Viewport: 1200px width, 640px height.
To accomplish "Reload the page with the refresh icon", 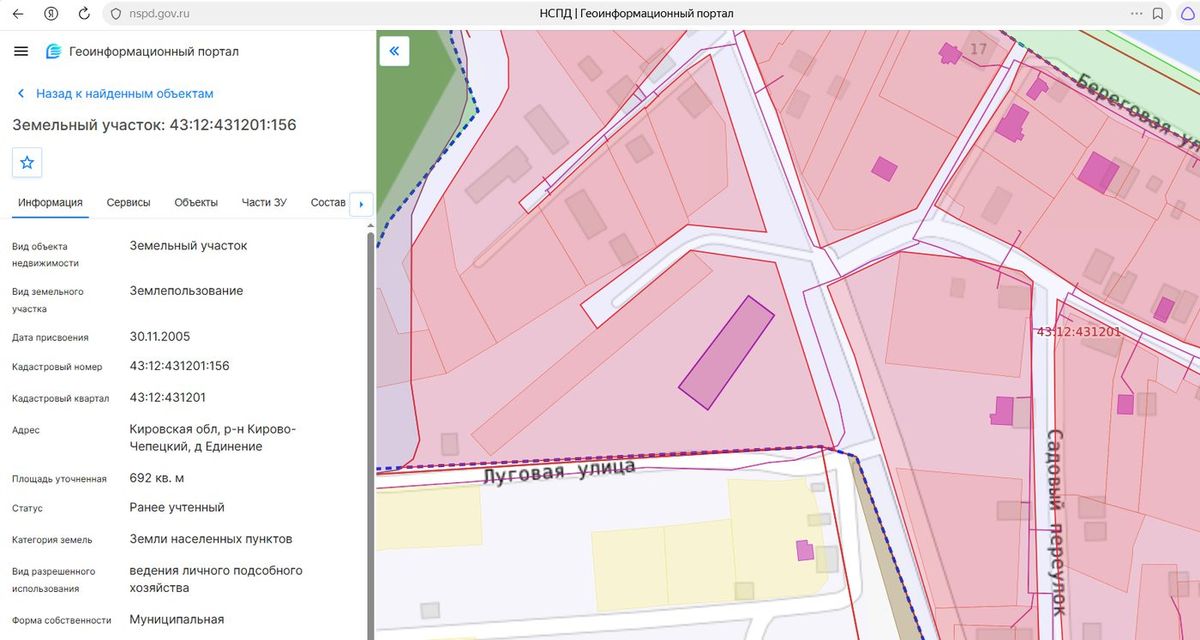I will tap(84, 14).
